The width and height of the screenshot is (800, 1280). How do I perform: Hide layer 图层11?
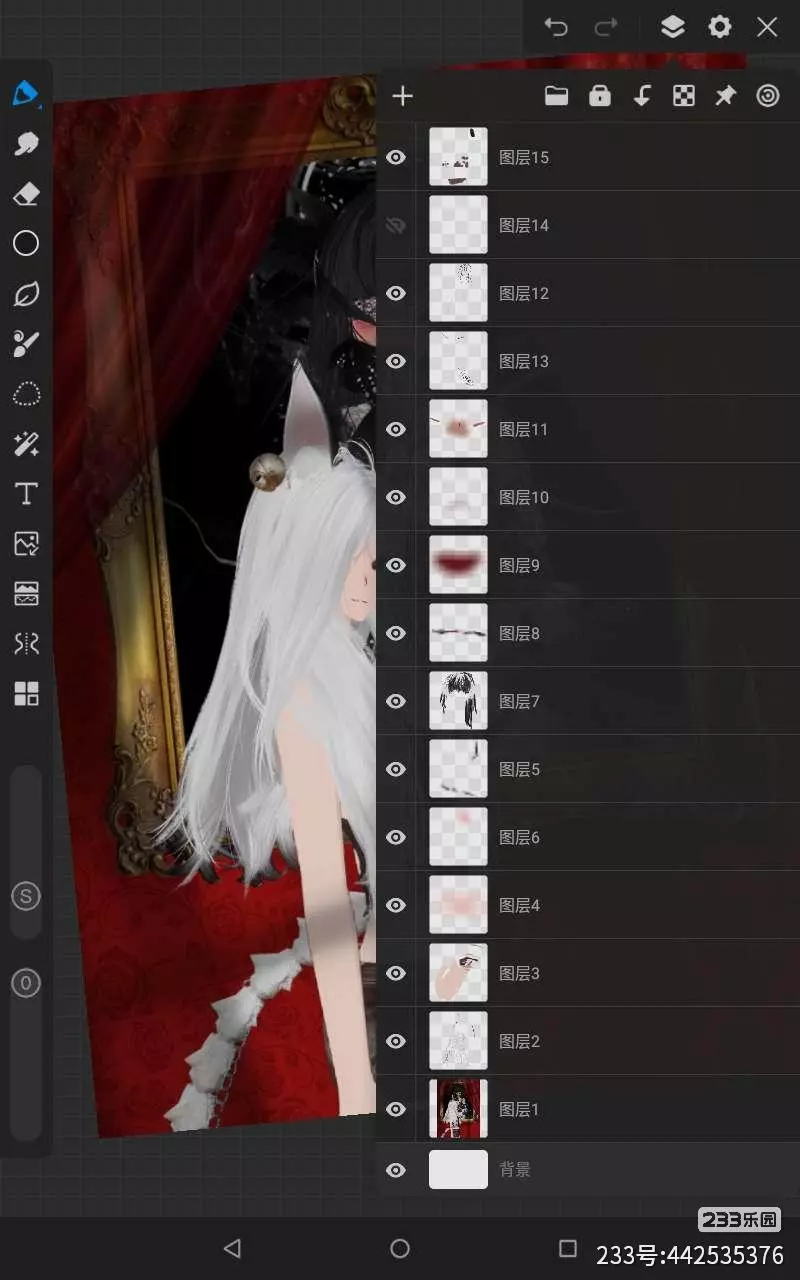tap(397, 429)
